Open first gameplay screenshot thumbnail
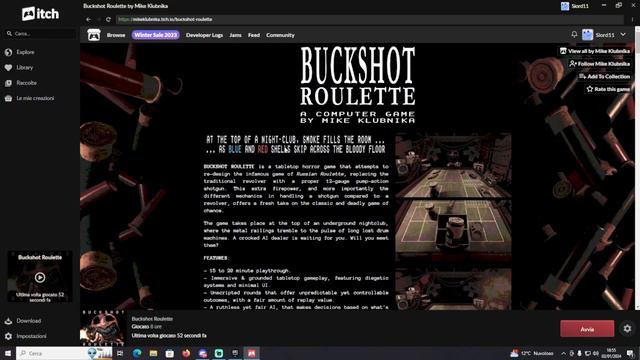The height and width of the screenshot is (360, 640). click(453, 165)
